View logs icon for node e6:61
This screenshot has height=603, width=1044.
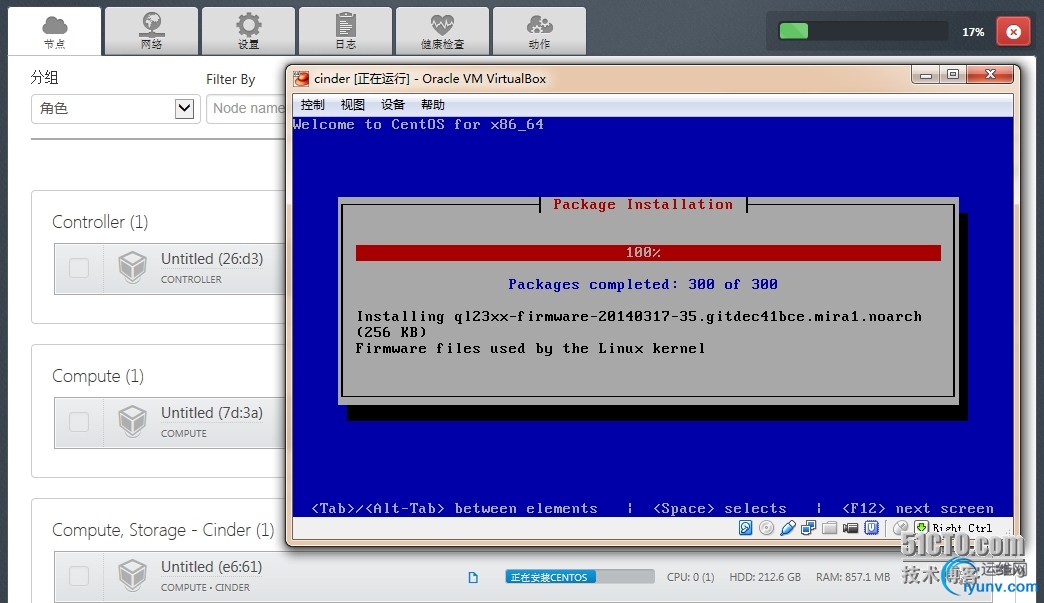click(x=473, y=577)
